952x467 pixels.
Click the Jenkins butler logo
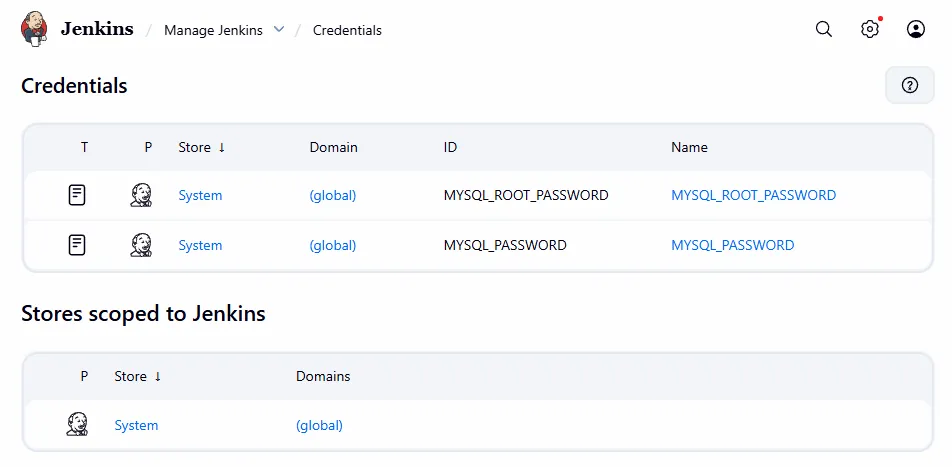pyautogui.click(x=34, y=29)
